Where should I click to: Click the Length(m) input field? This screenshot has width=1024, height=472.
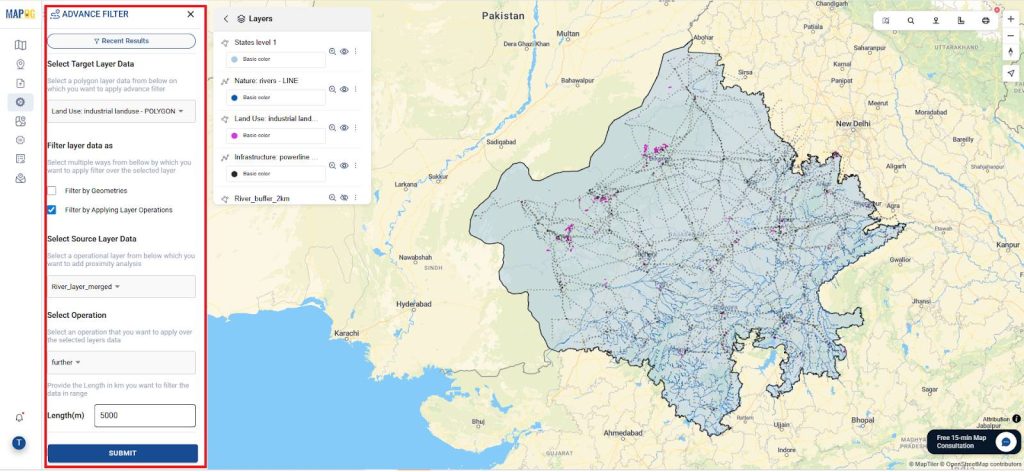pyautogui.click(x=145, y=416)
